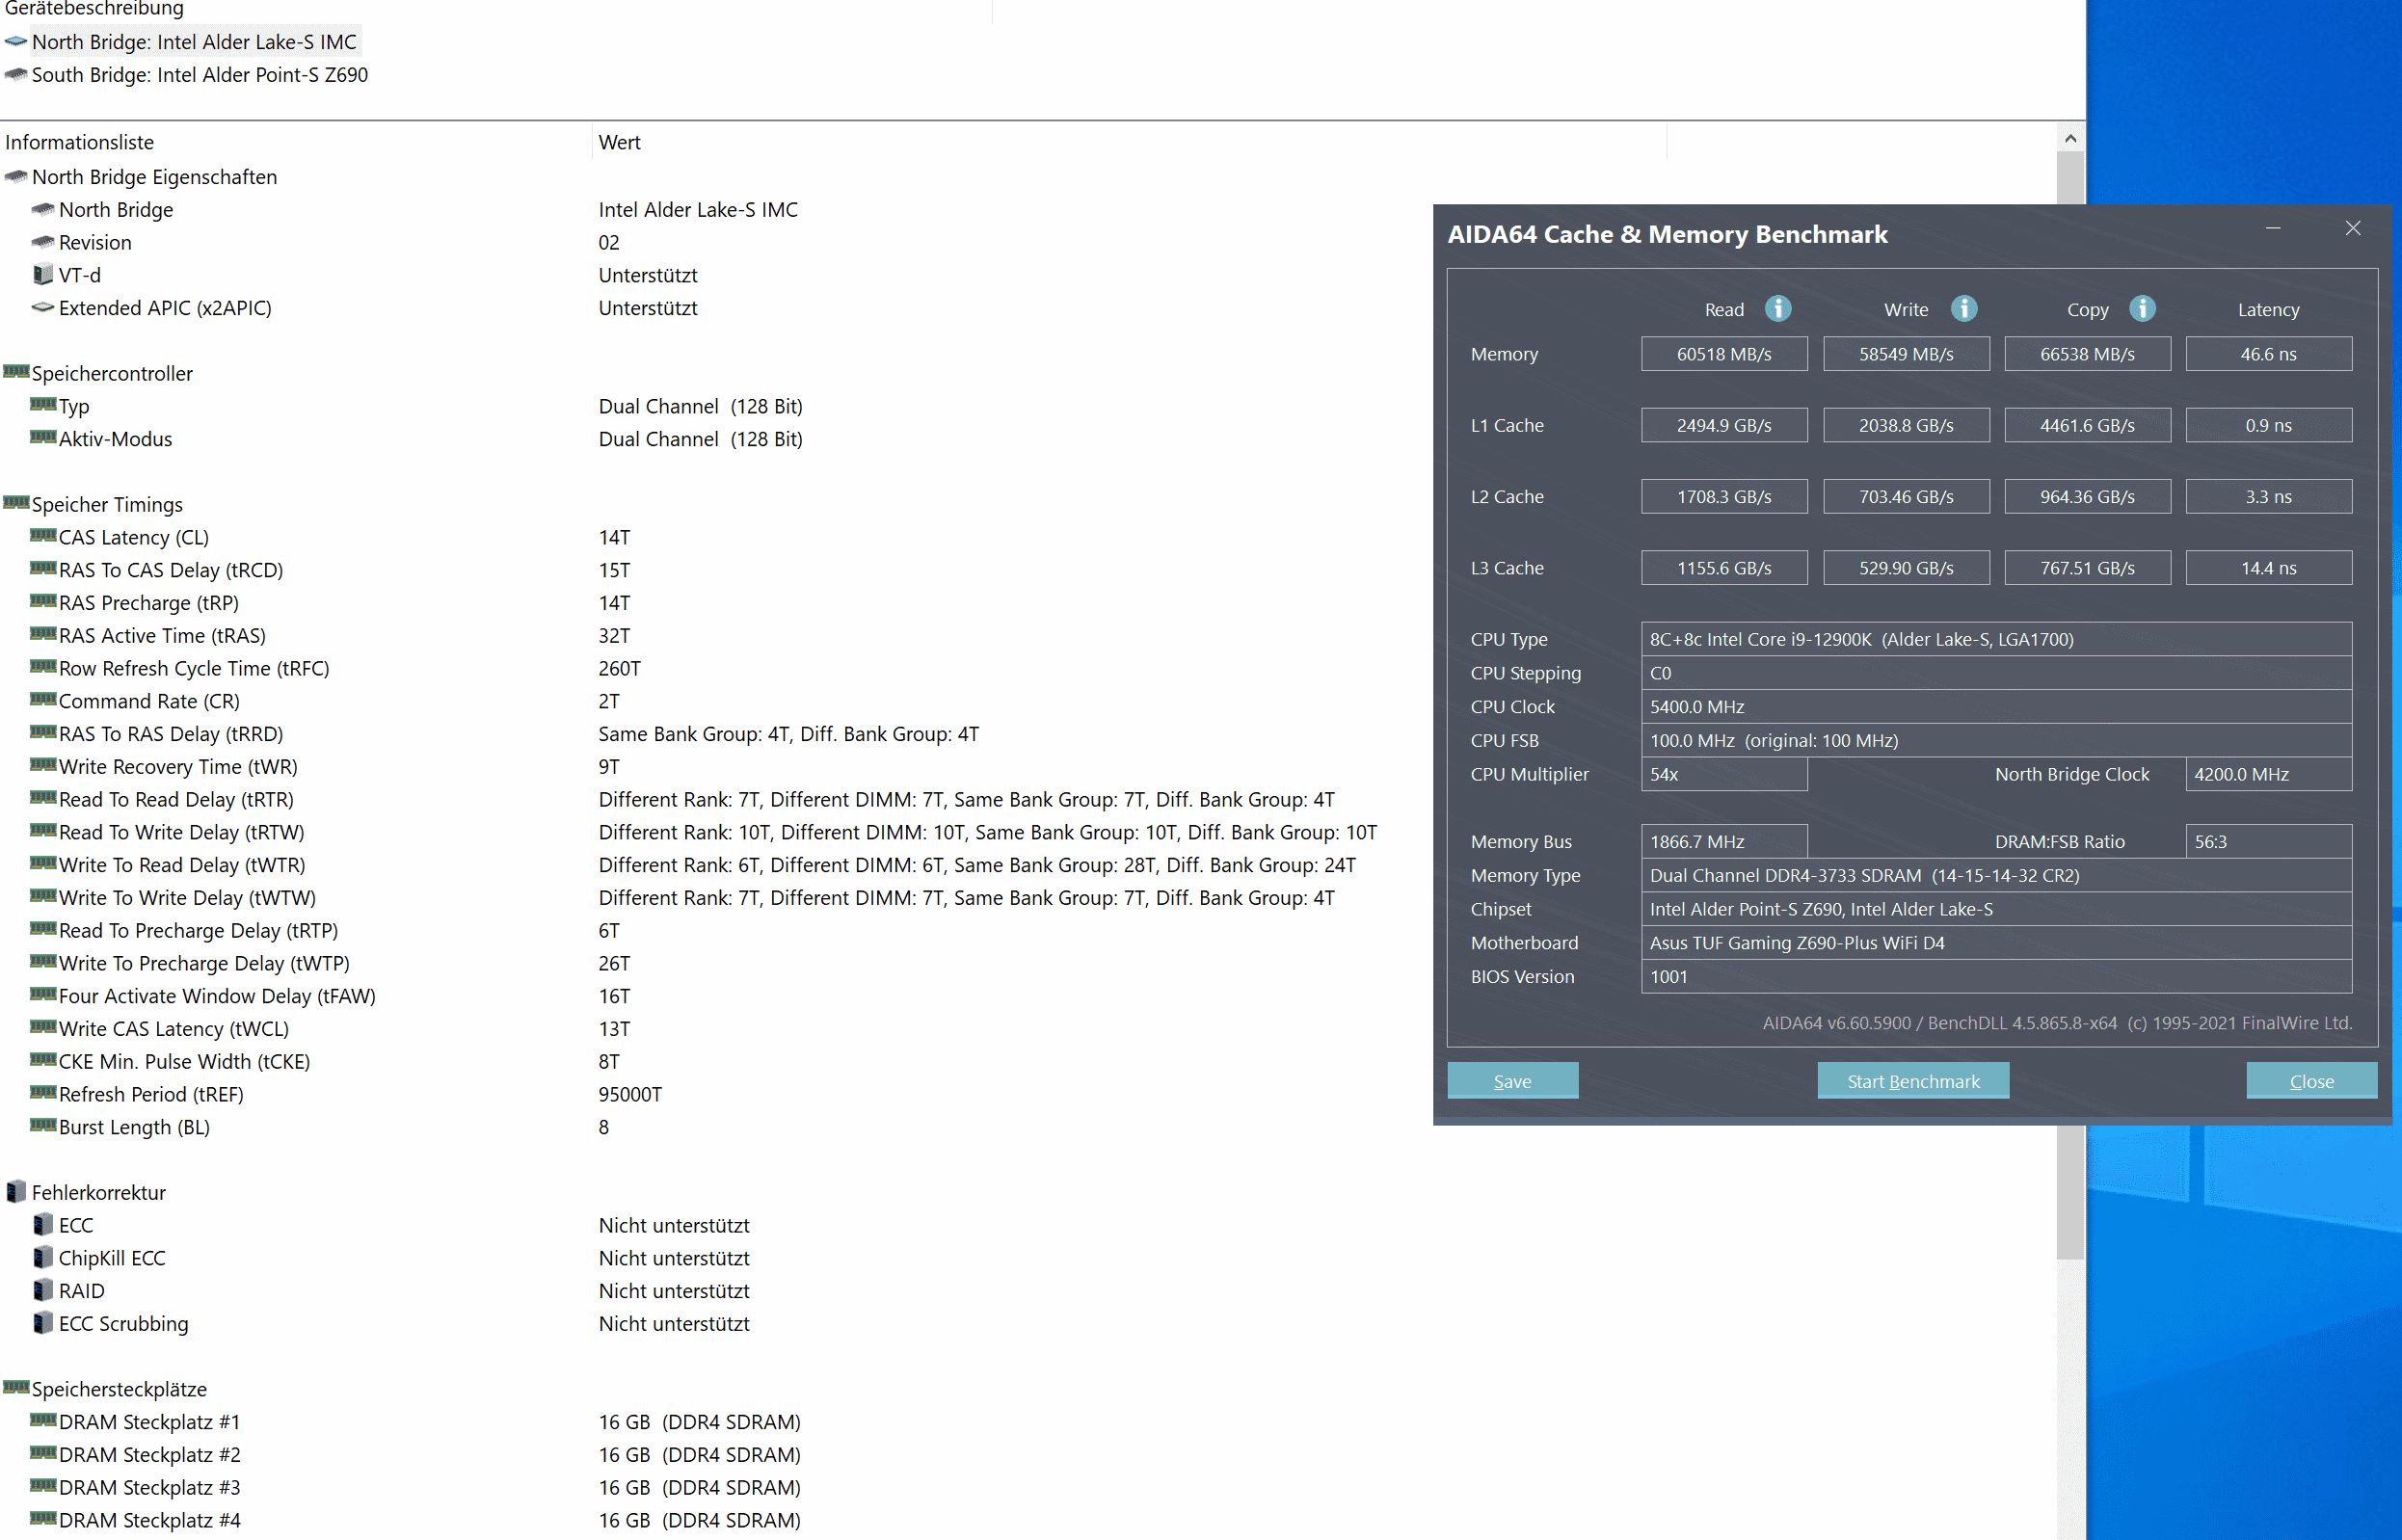Click the Memory Copy value 66538 MB/s

(x=2087, y=354)
